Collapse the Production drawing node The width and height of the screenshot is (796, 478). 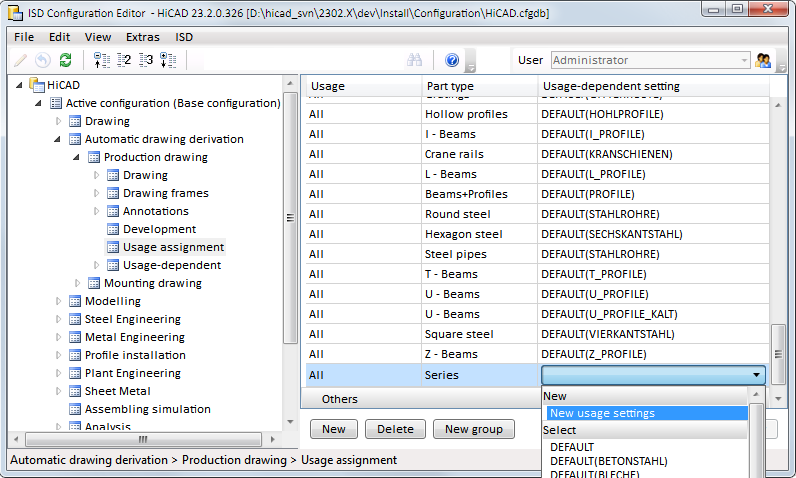pyautogui.click(x=76, y=157)
